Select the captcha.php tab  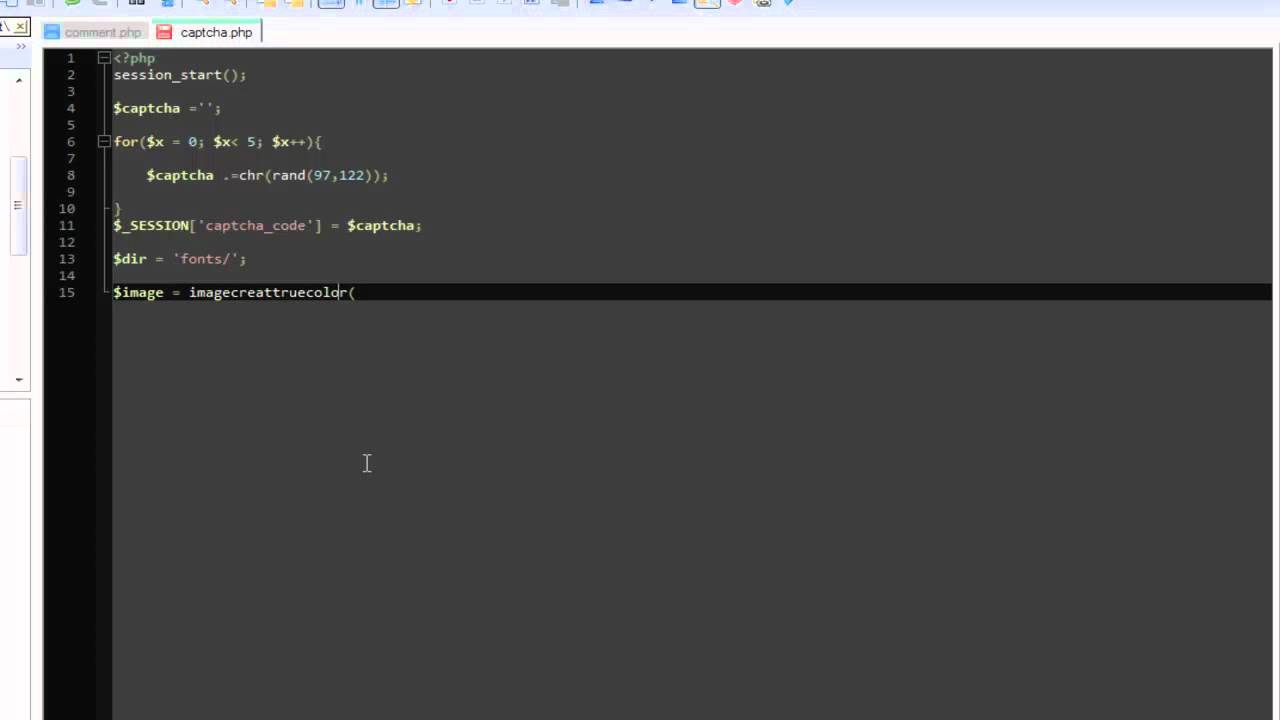(x=205, y=33)
